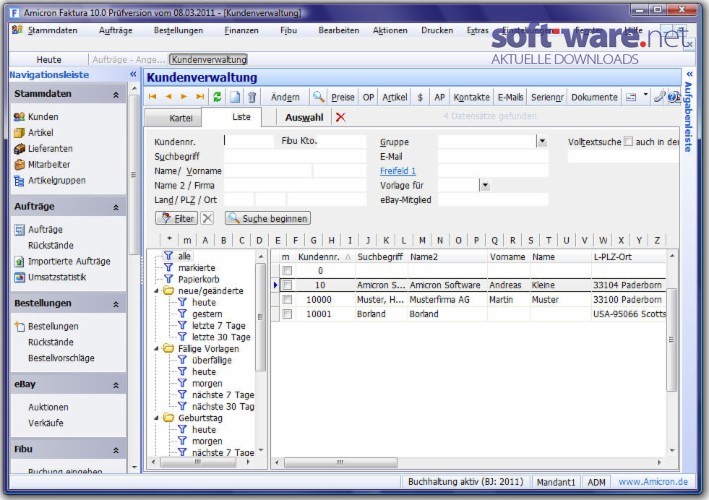Screen dimensions: 709x500
Task: Go to previous record arrow icon
Action: pos(168,97)
